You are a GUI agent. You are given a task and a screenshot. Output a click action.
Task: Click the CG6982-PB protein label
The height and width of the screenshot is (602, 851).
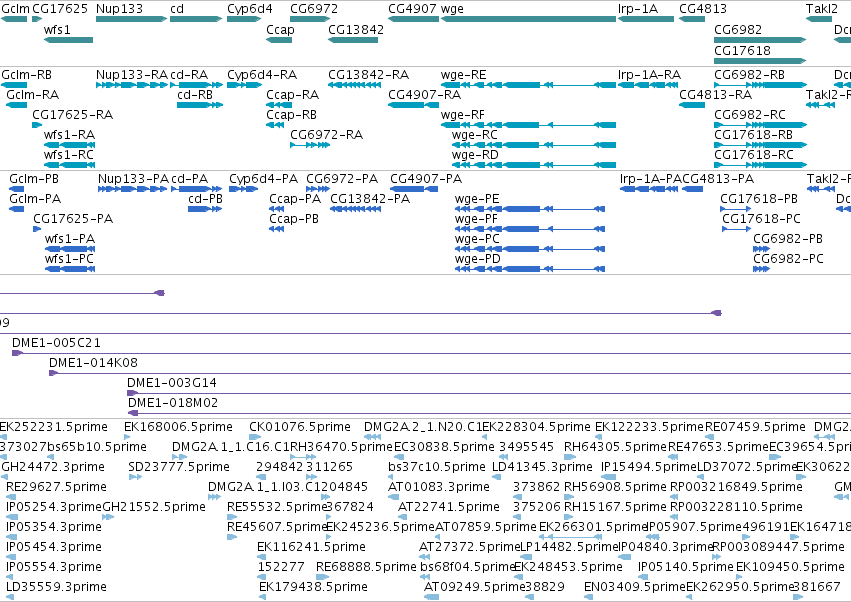point(788,239)
